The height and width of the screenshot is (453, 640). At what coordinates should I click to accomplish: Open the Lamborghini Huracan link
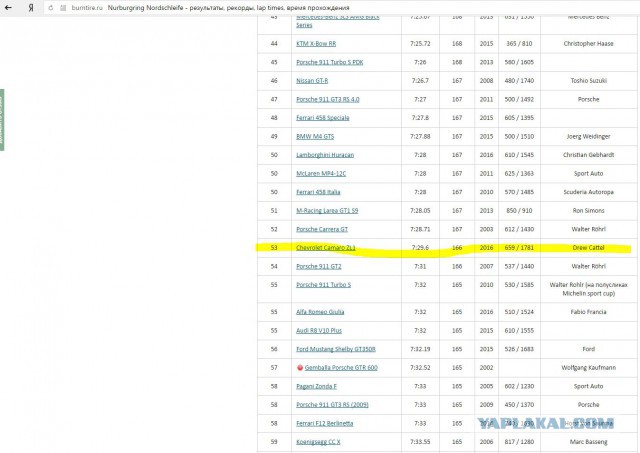coord(325,155)
